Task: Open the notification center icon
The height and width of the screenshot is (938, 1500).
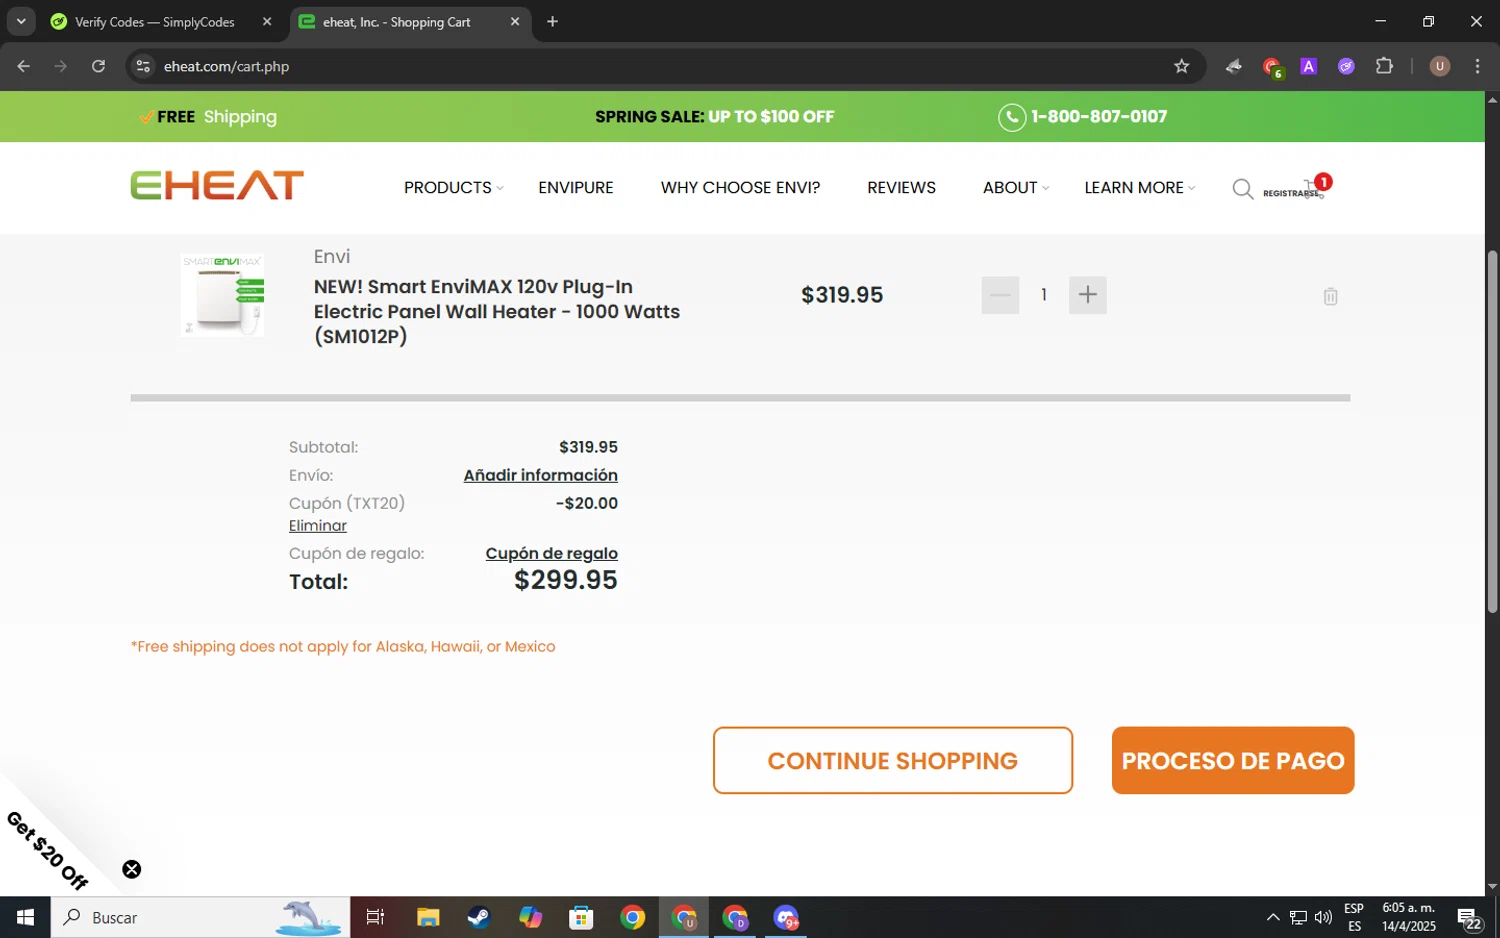Action: [1469, 918]
